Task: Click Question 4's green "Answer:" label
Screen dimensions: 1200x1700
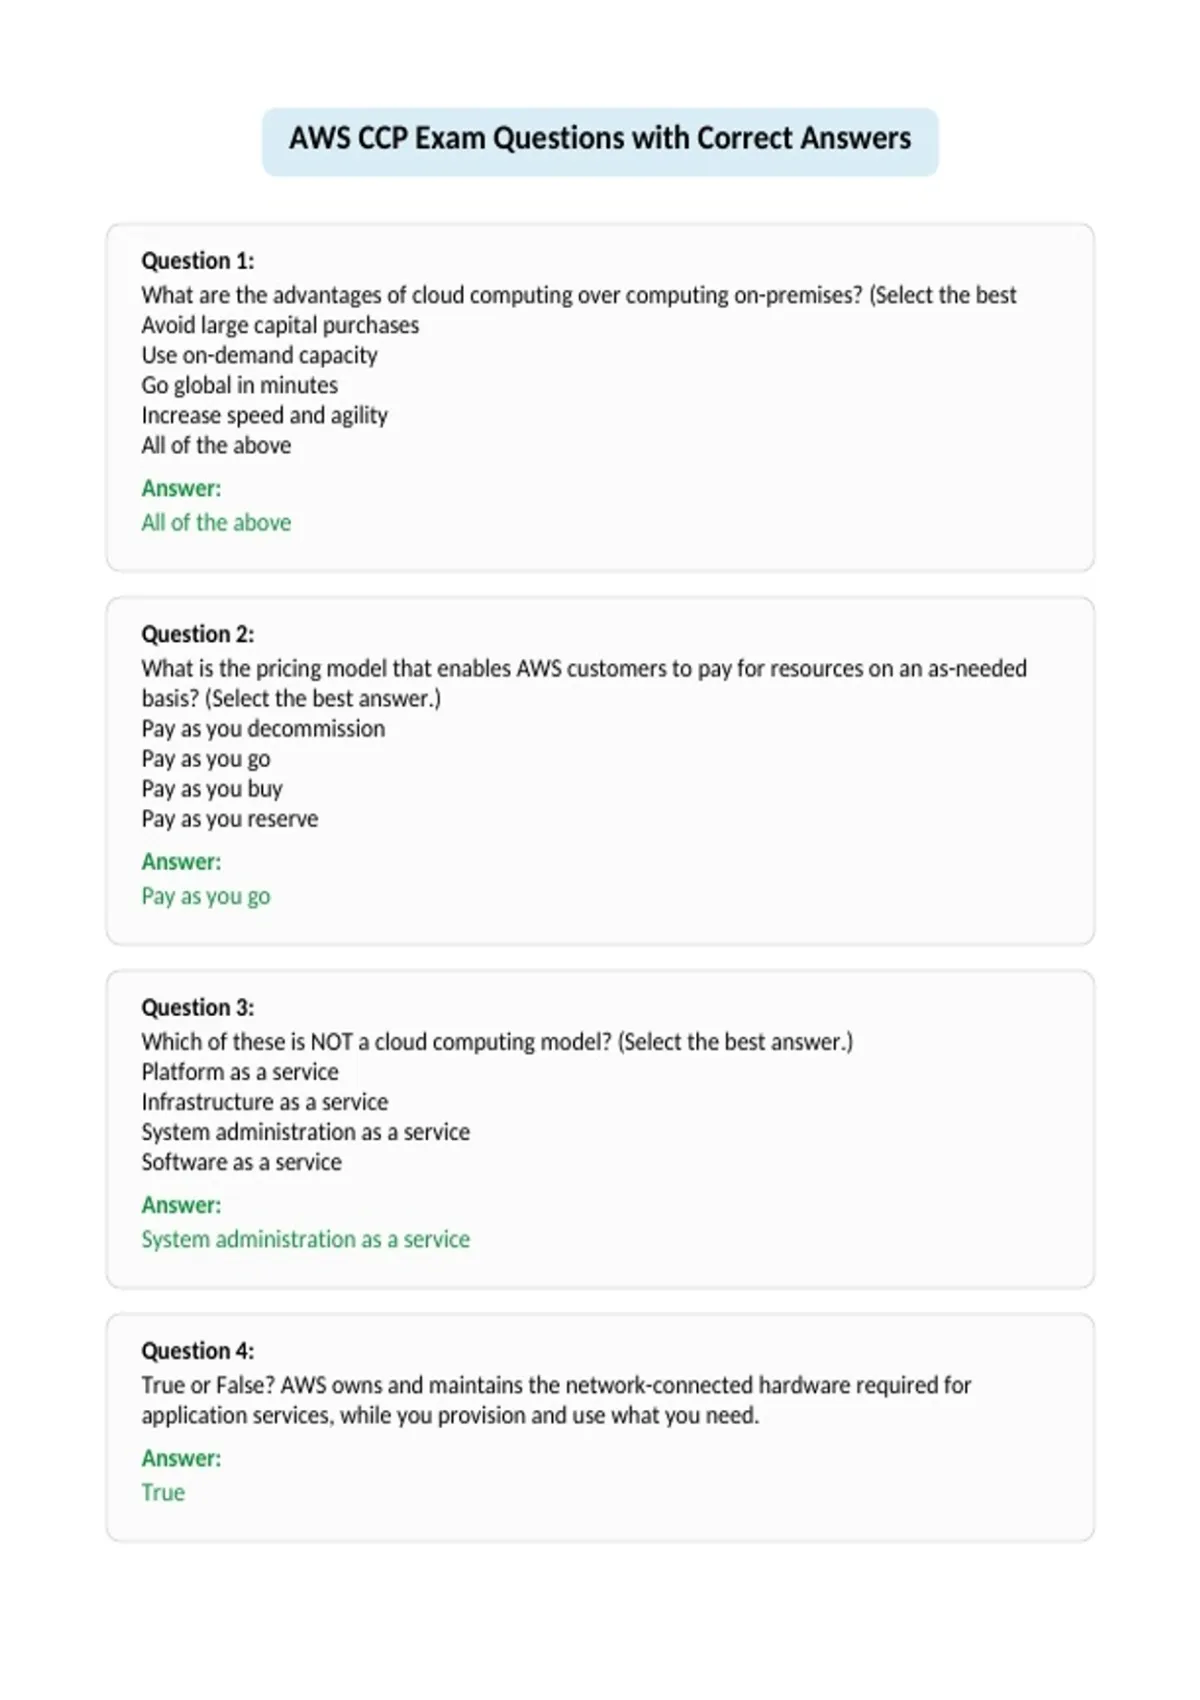Action: point(181,1458)
